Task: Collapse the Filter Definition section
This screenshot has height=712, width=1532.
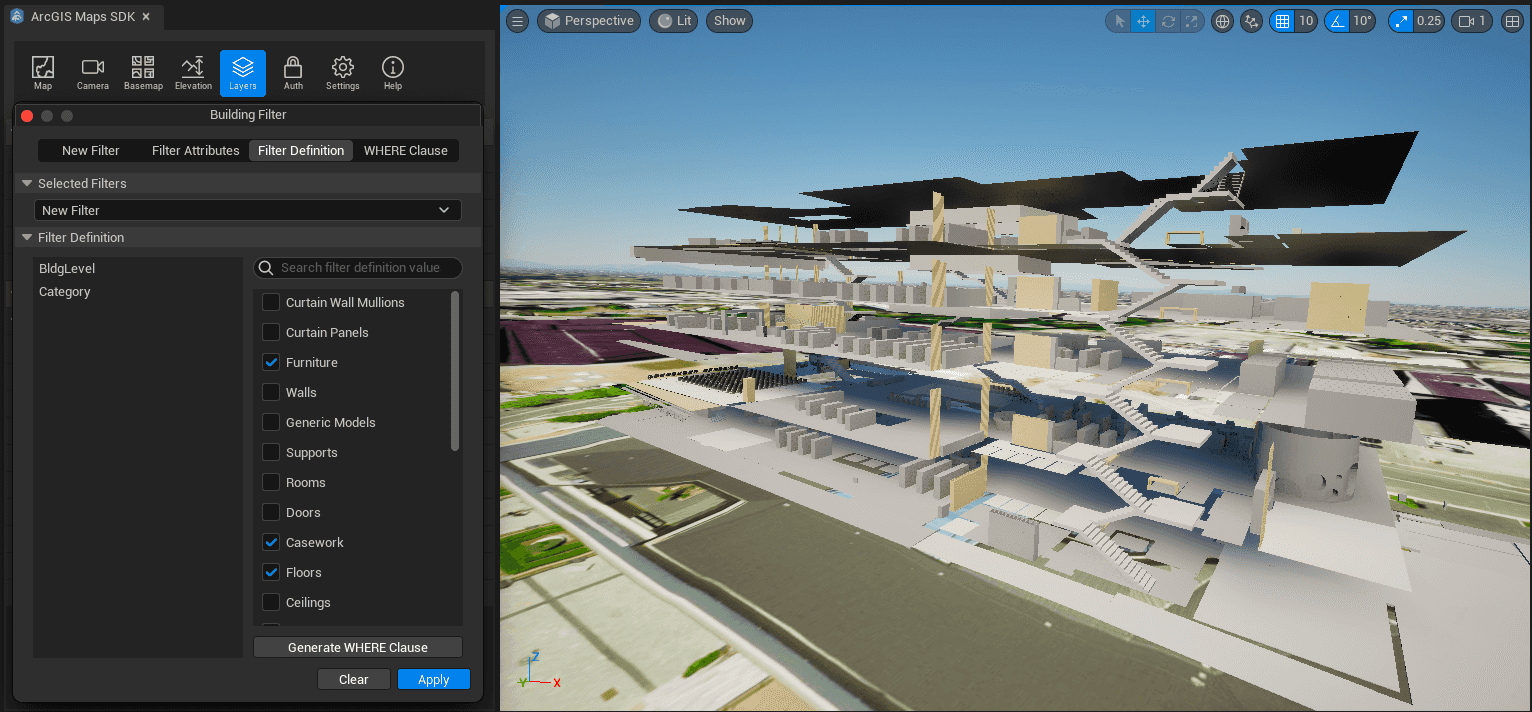Action: pyautogui.click(x=25, y=237)
